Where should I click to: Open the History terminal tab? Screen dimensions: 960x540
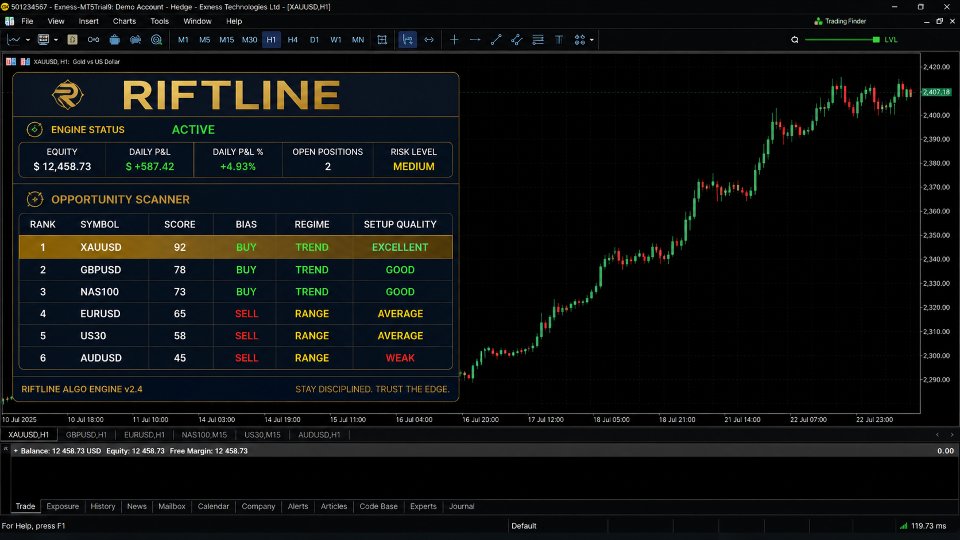102,506
